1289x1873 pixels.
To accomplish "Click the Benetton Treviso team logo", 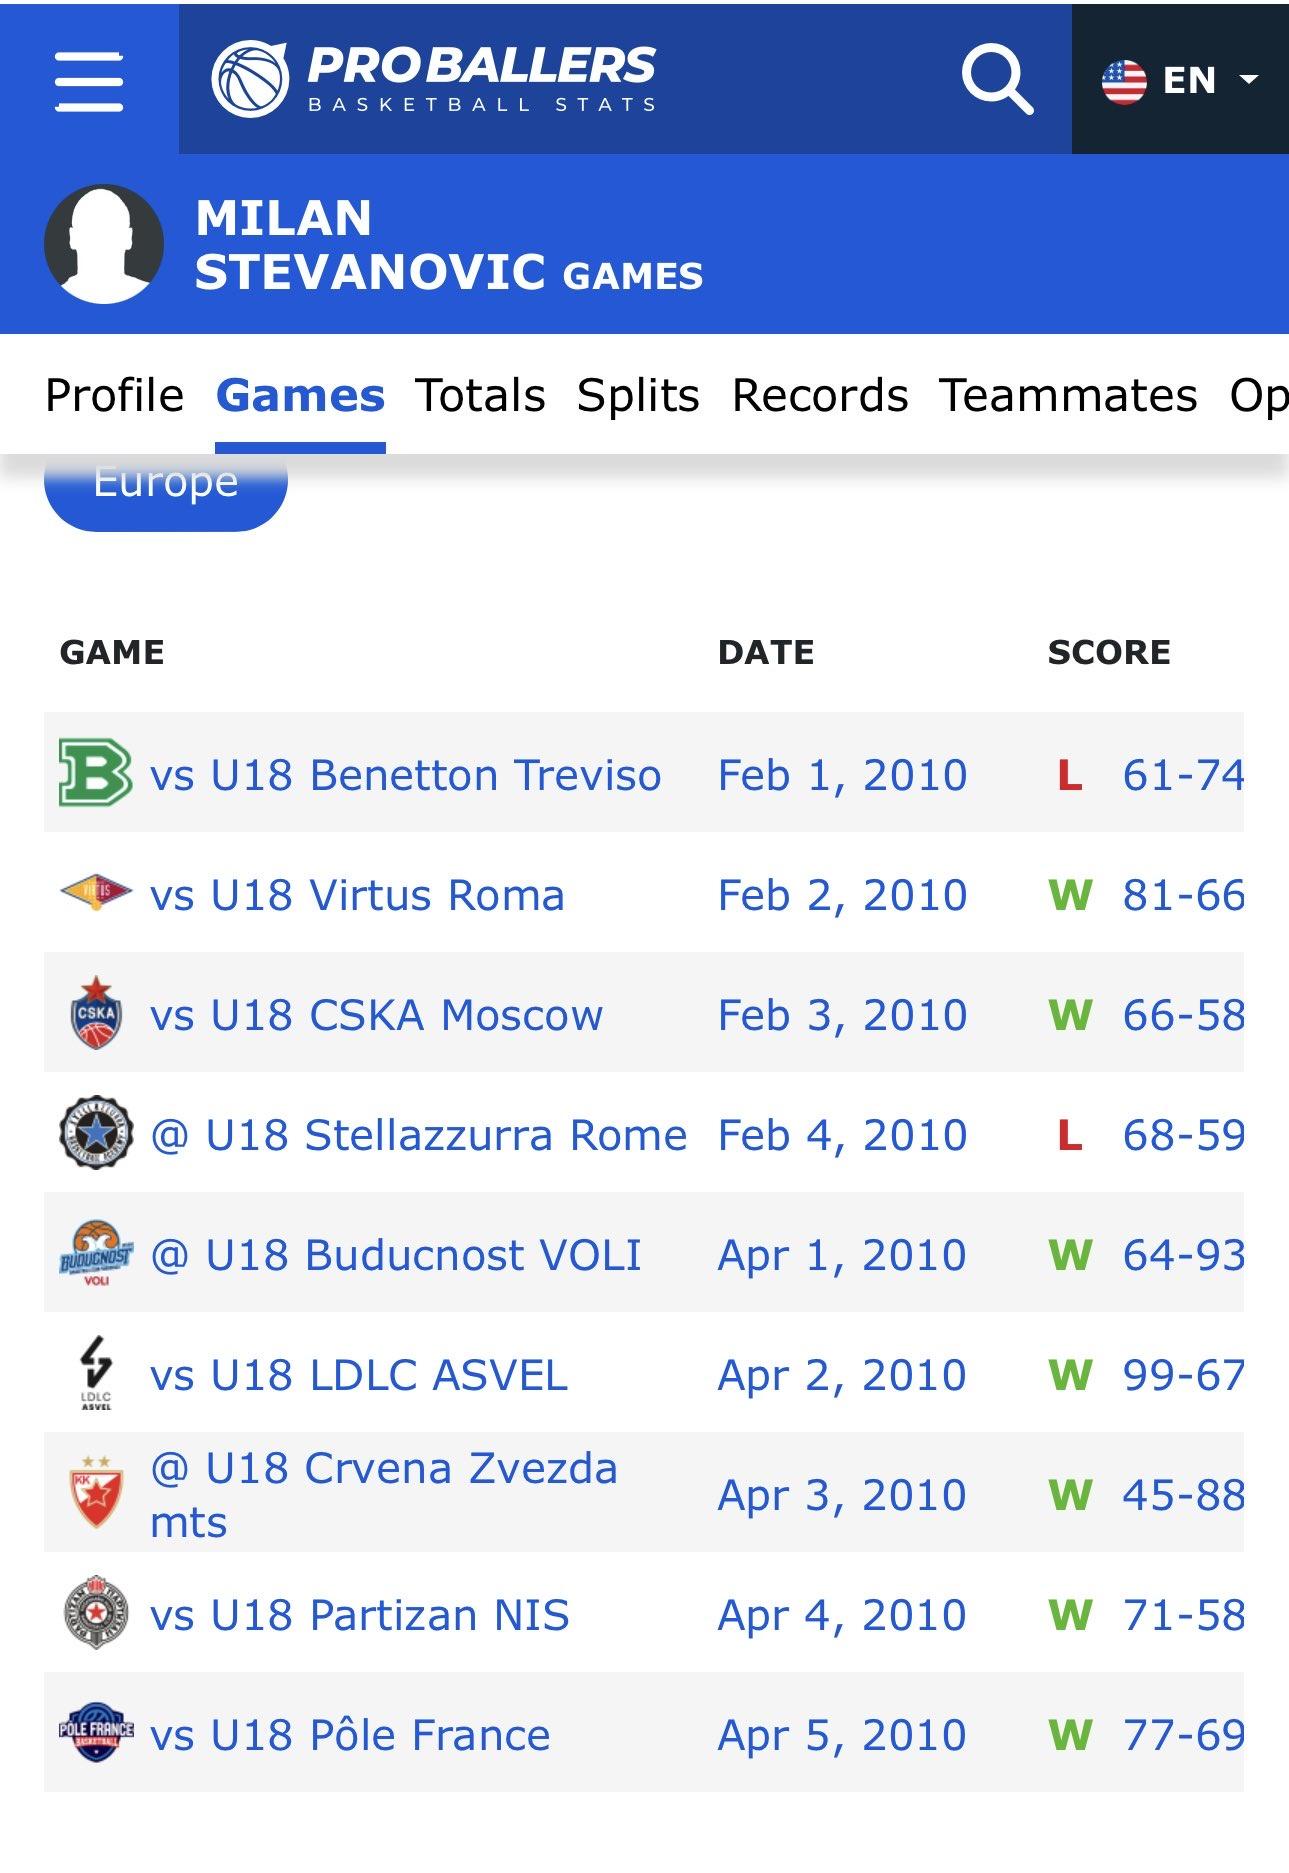I will 95,772.
